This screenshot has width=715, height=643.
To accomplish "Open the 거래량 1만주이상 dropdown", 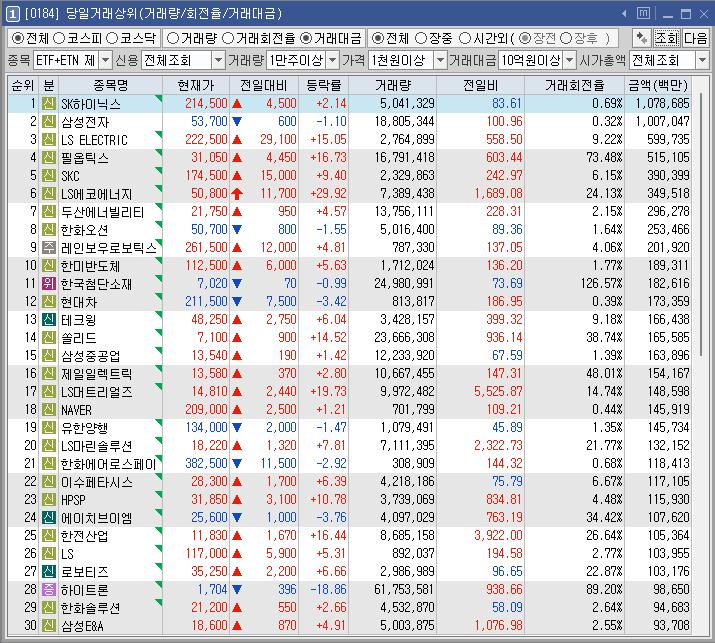I will [x=333, y=60].
